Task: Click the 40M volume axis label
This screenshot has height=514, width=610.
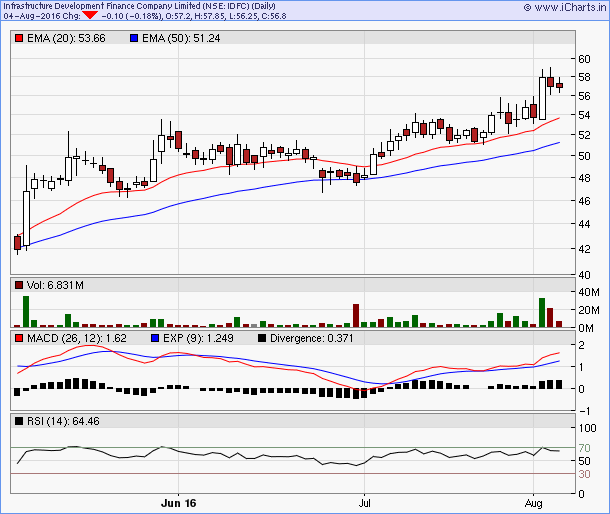Action: (x=589, y=292)
